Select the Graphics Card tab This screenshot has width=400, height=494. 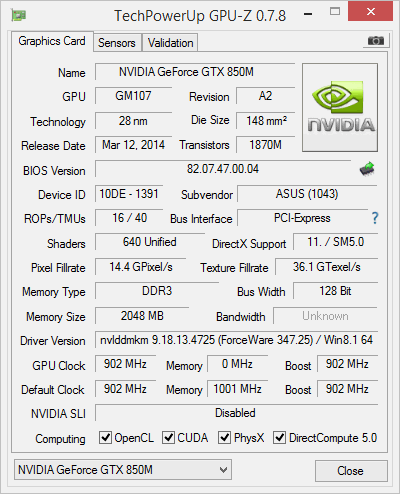52,41
